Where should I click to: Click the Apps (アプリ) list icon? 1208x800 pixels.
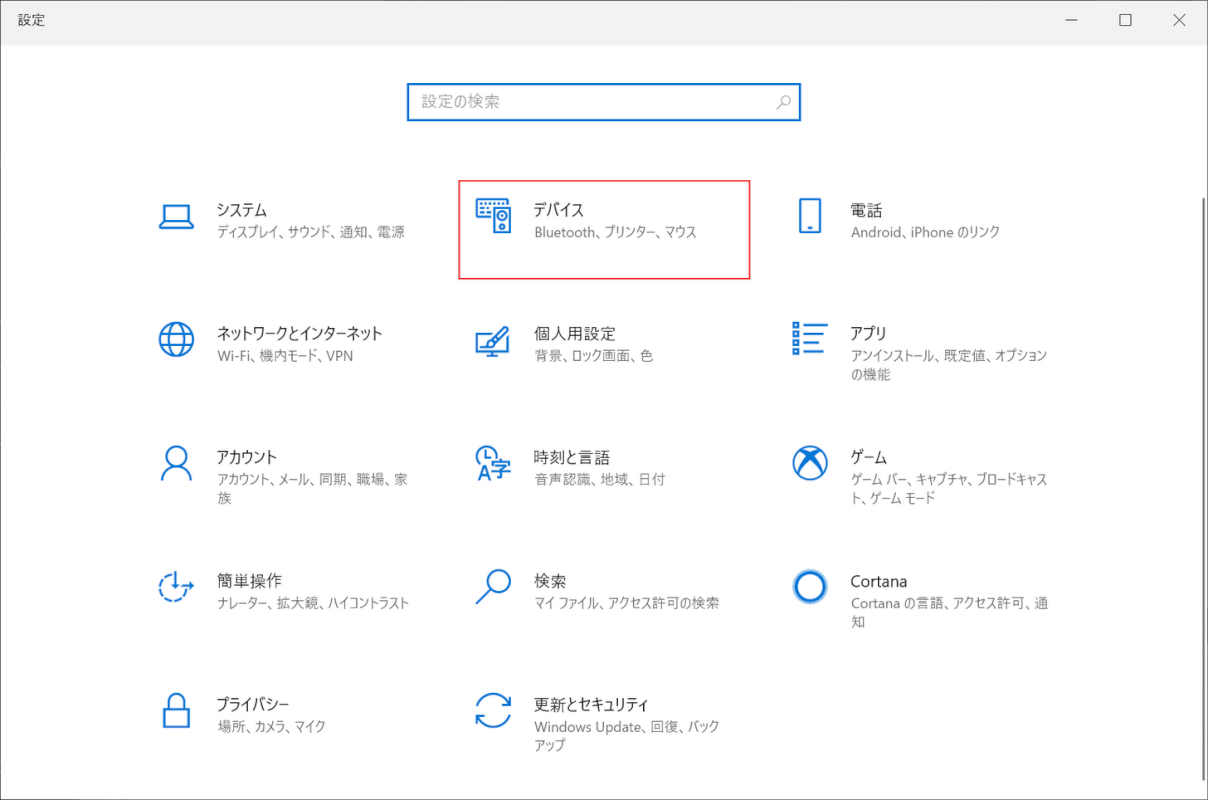[809, 339]
